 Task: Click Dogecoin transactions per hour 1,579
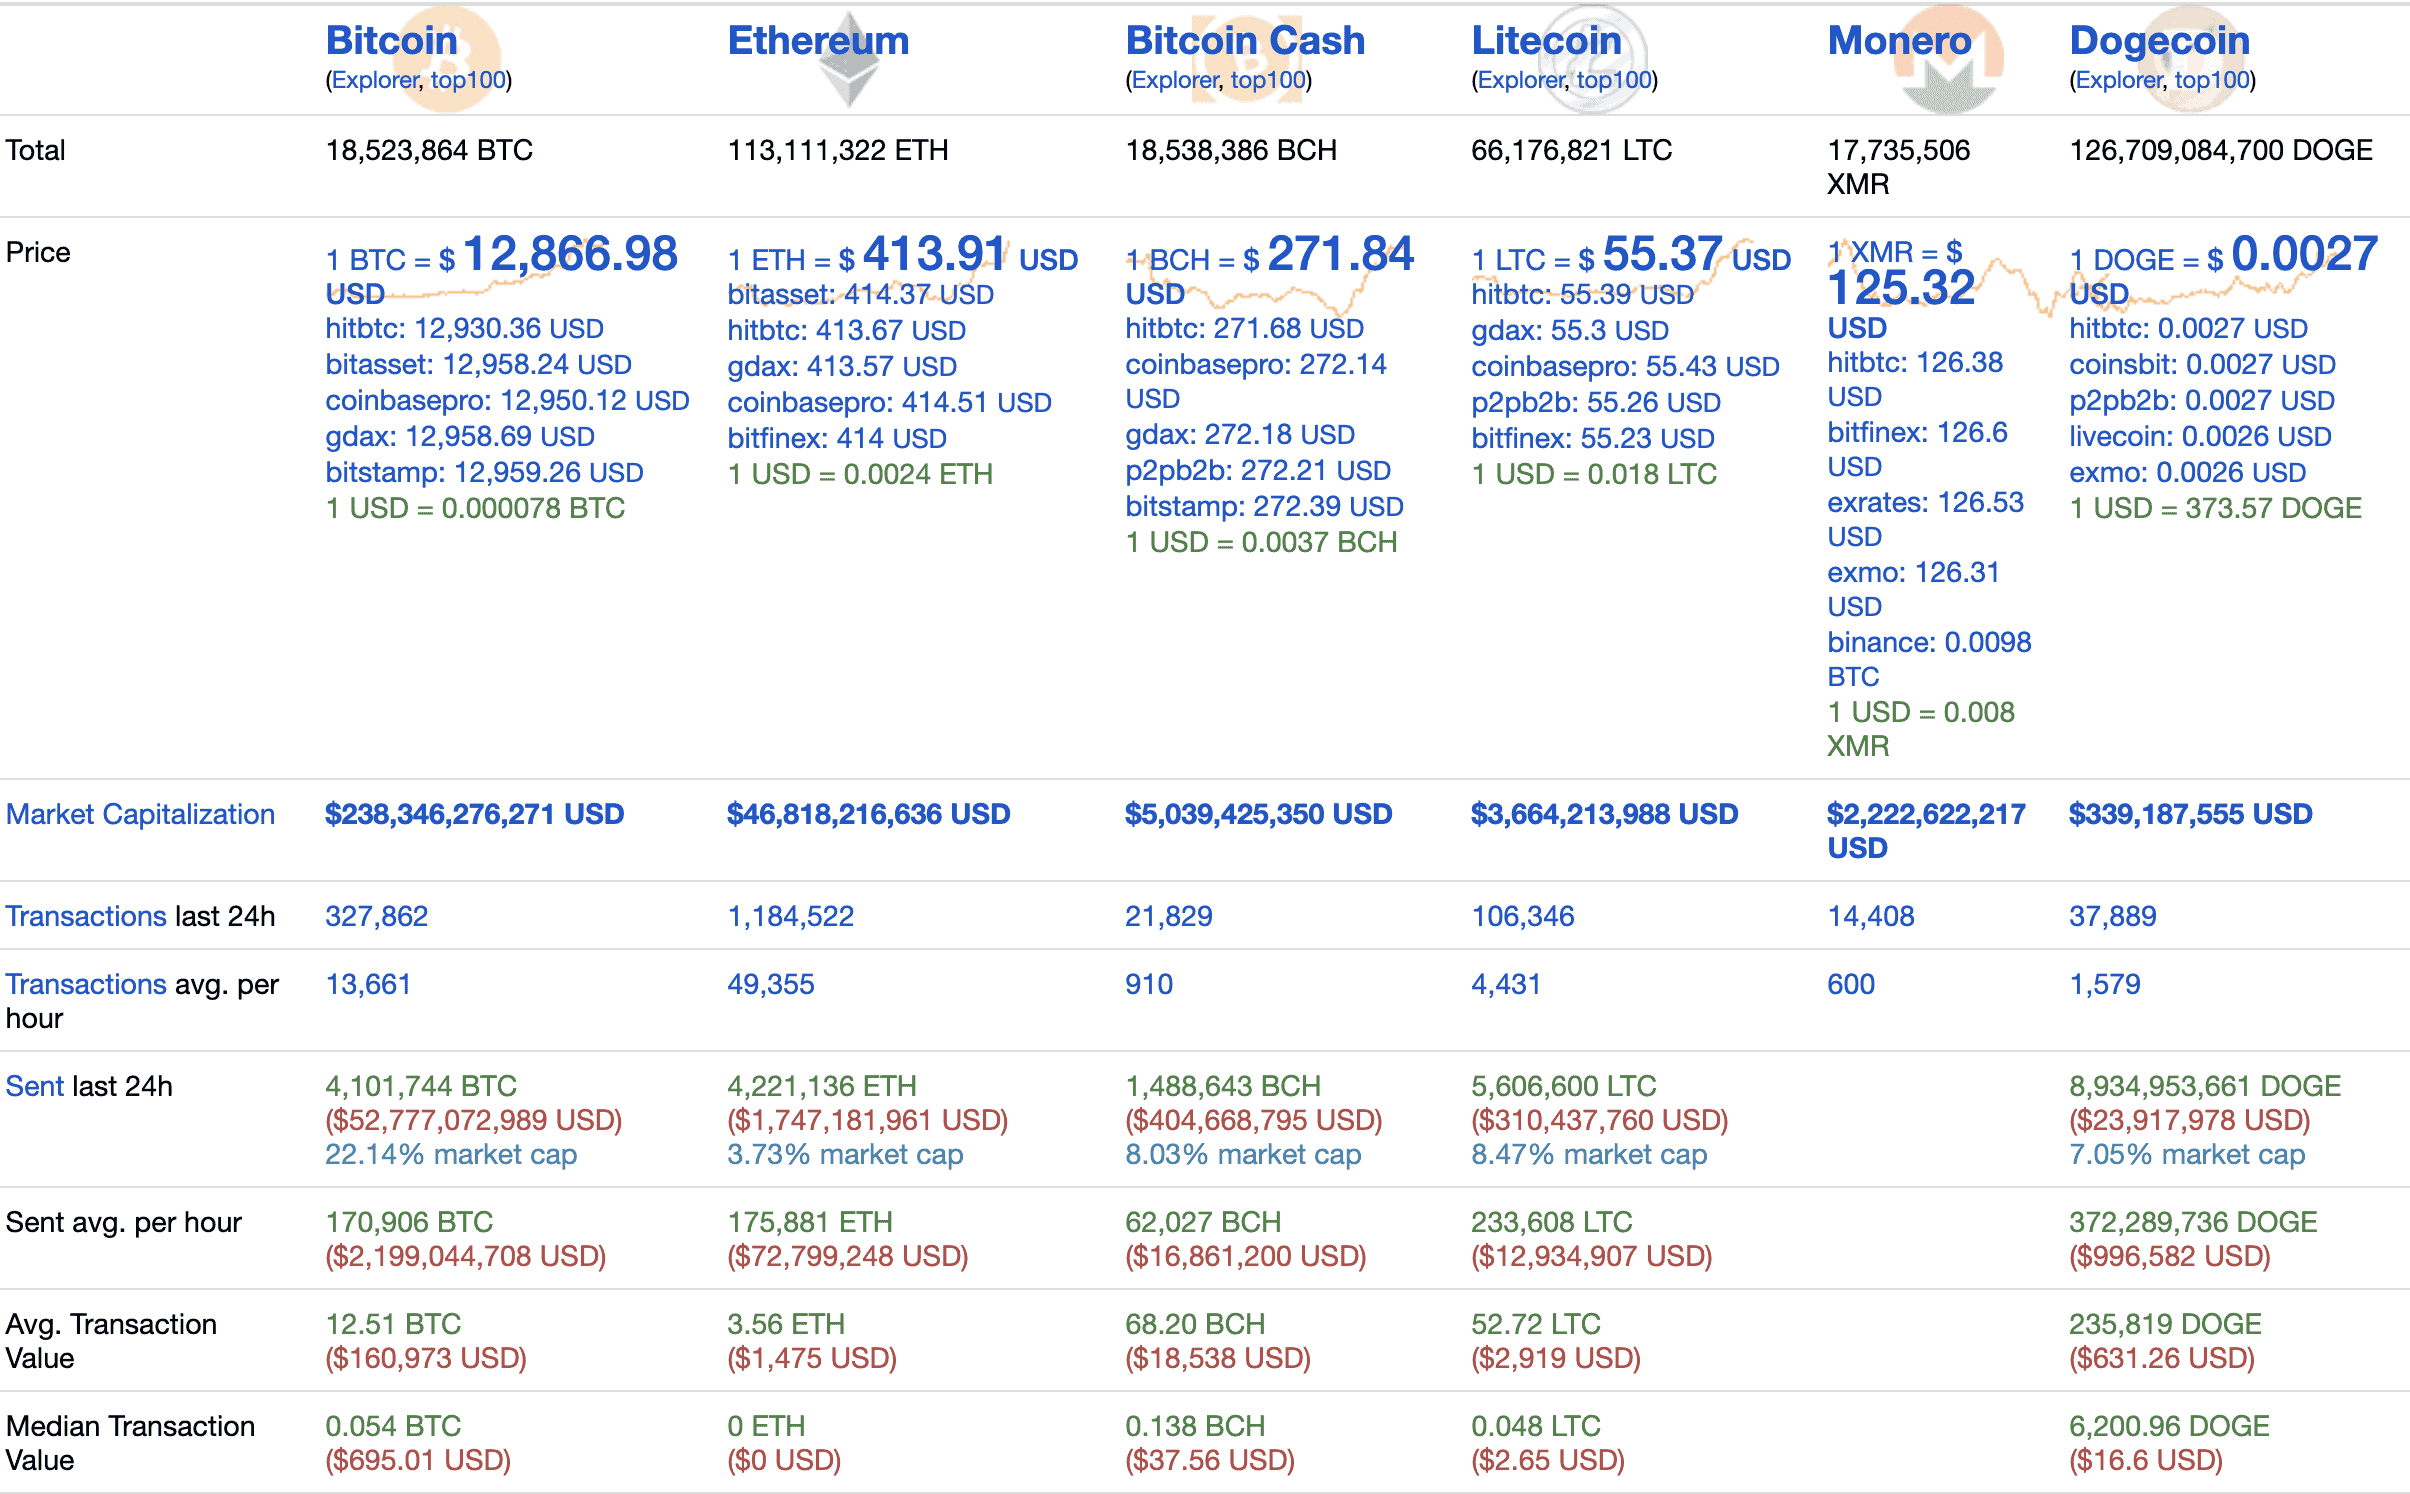pos(2104,984)
